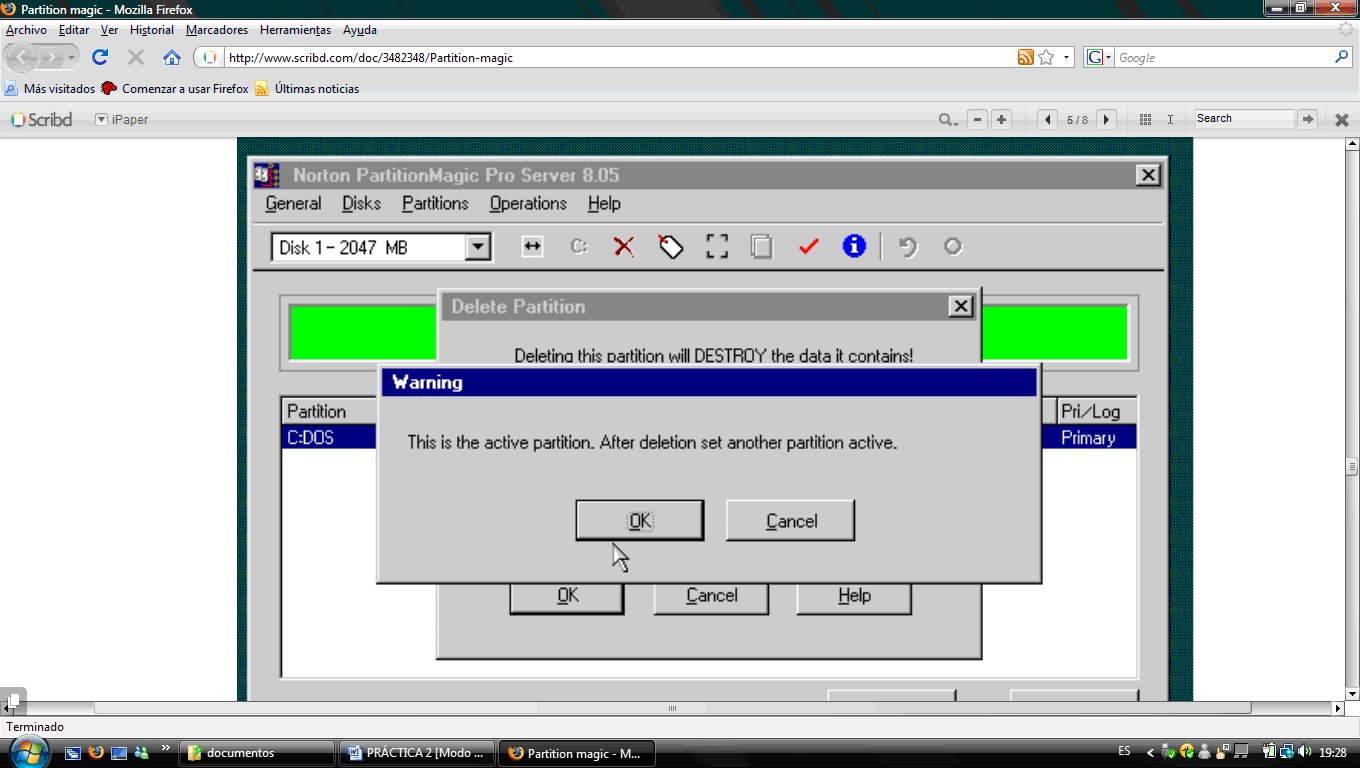Screen dimensions: 1360x768
Task: Click the Scribd zoom out minus button
Action: (977, 119)
